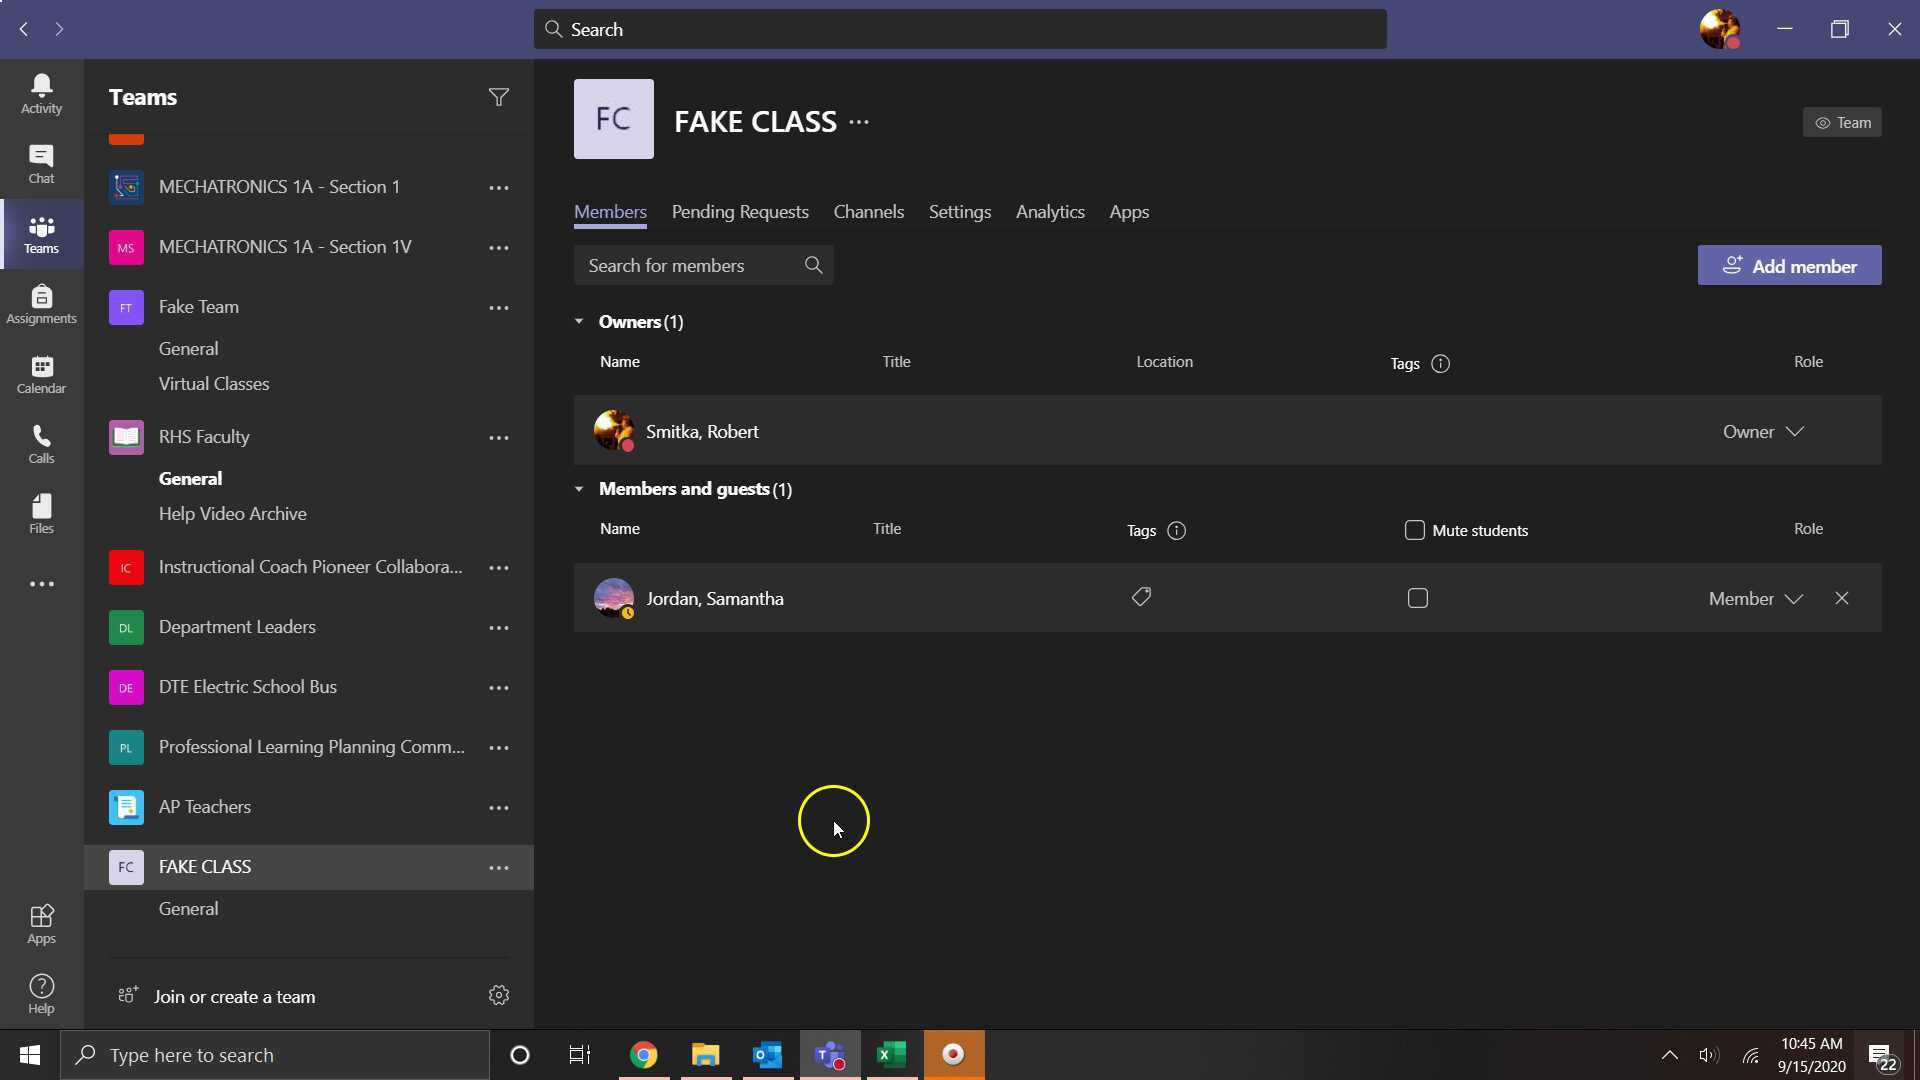Image resolution: width=1920 pixels, height=1080 pixels.
Task: Click the Tags info icon
Action: coord(1440,364)
